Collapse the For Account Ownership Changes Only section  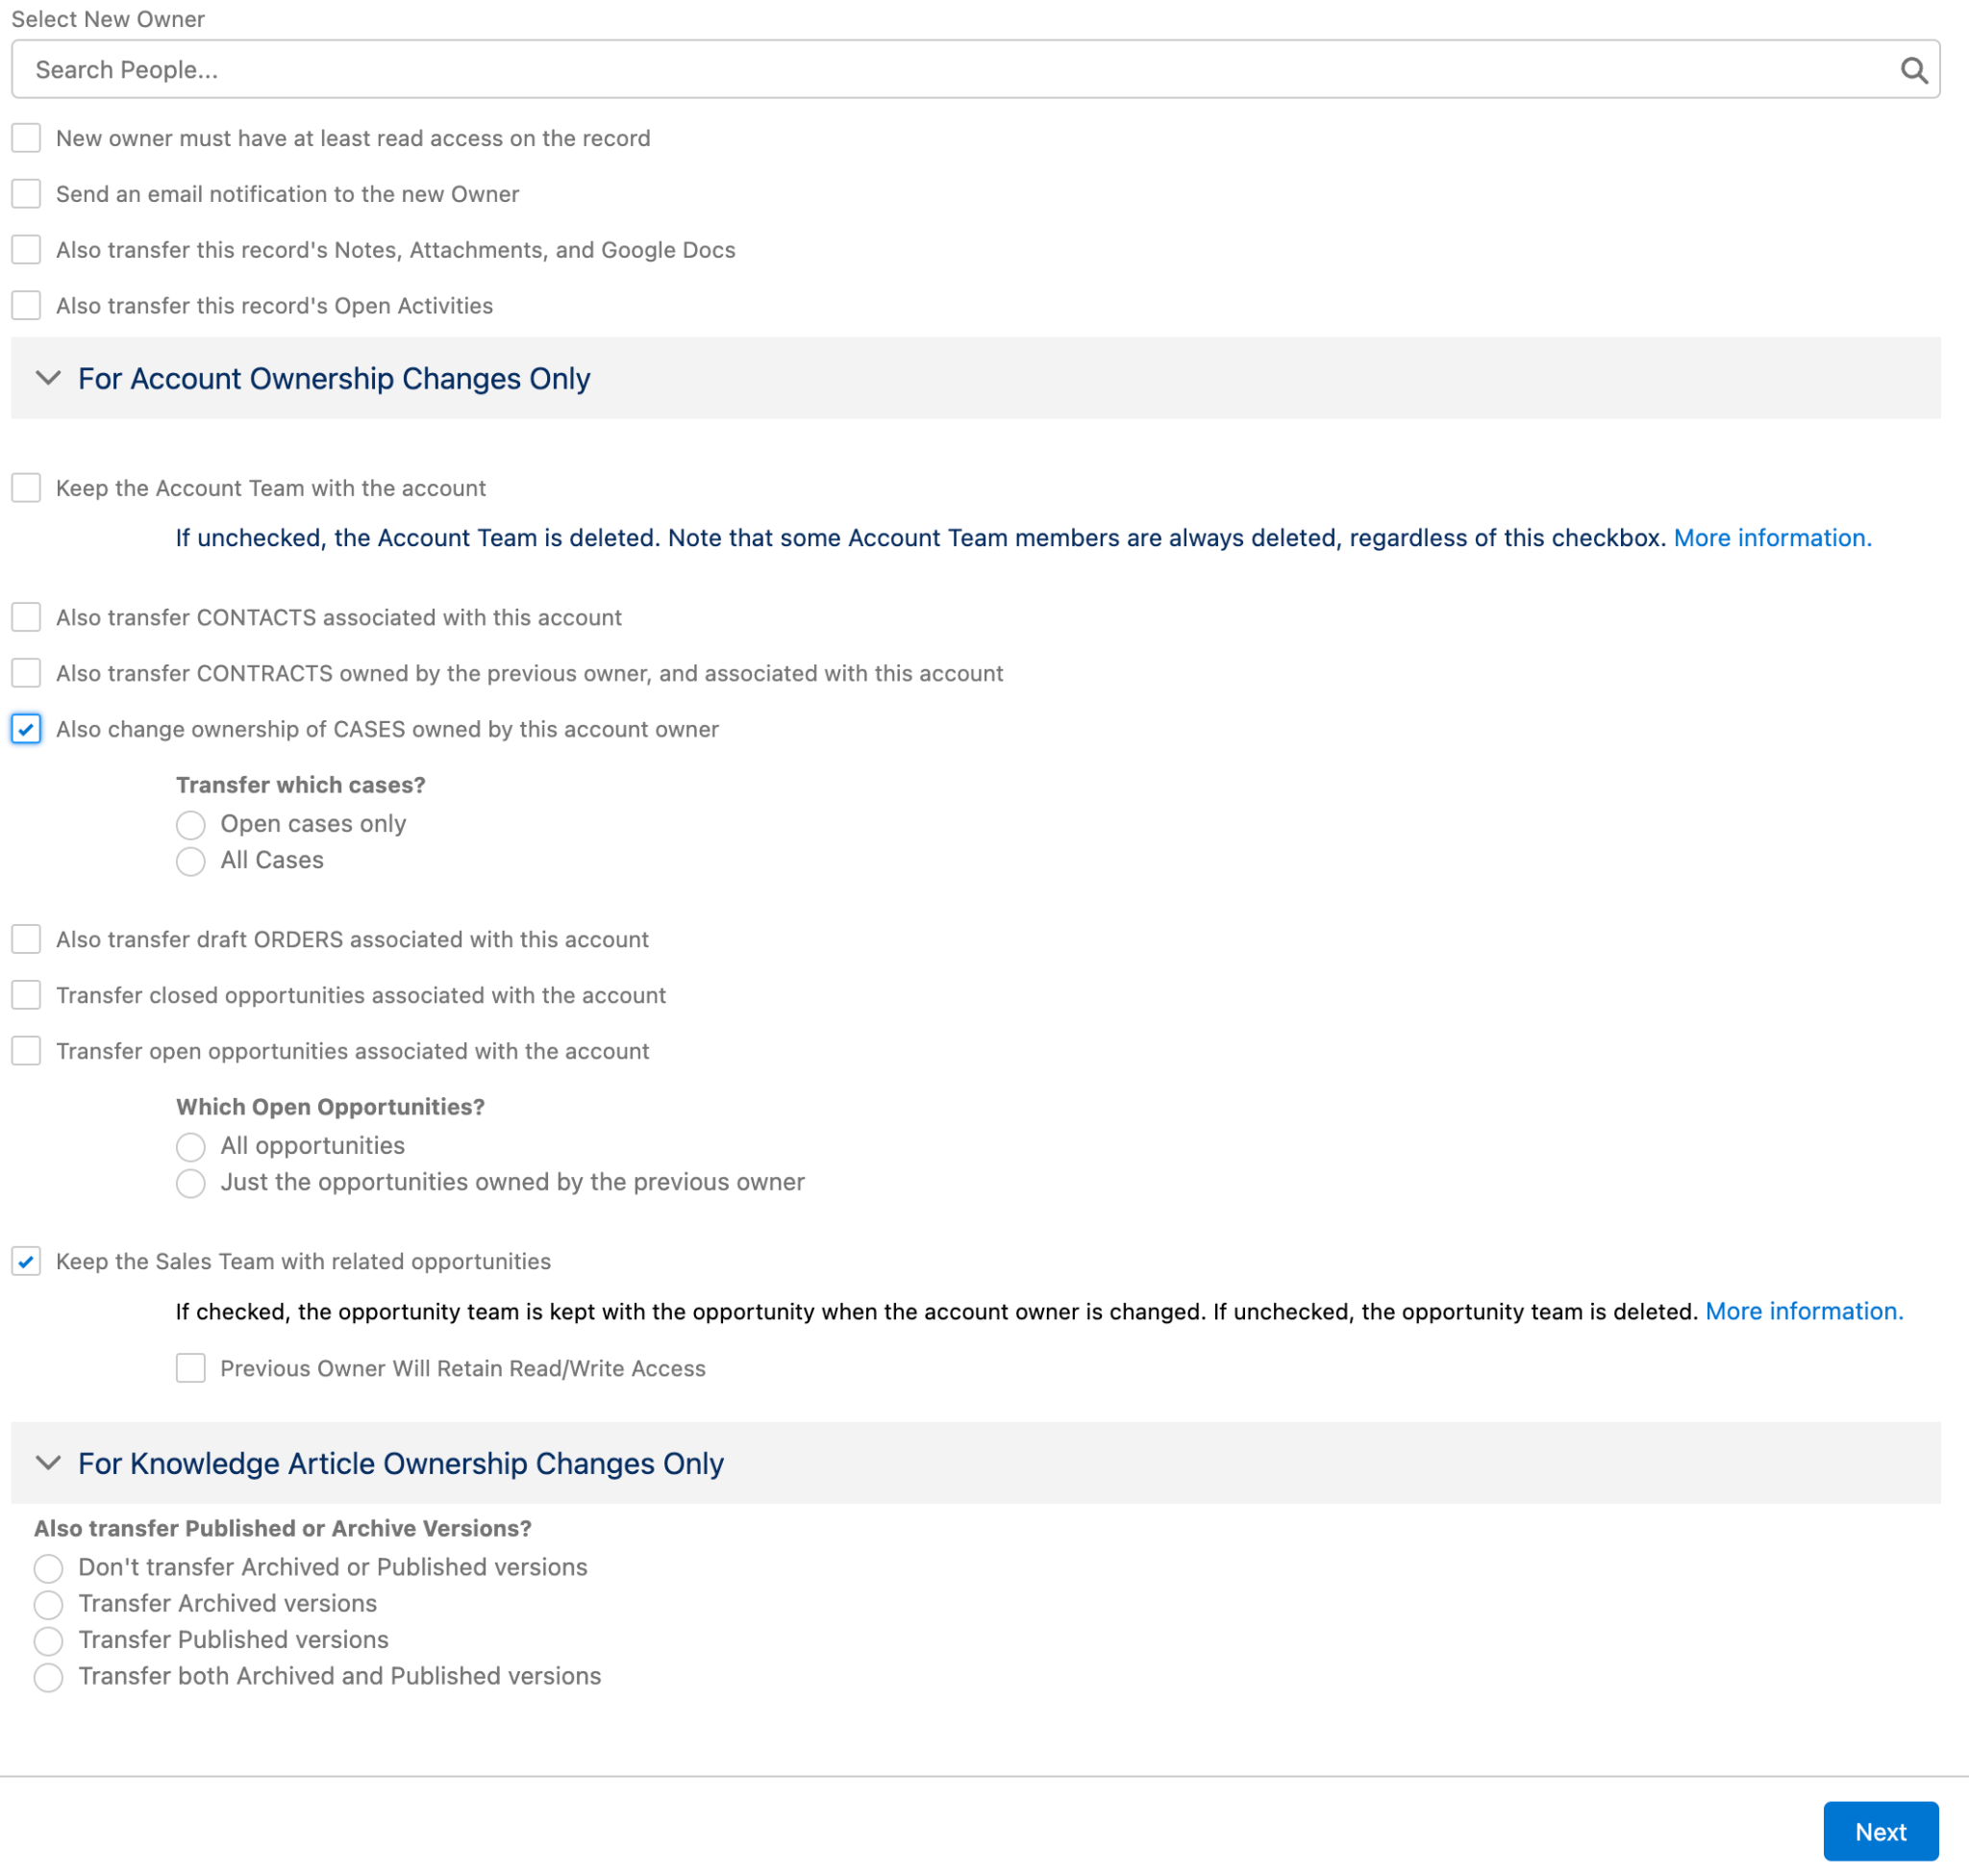point(46,379)
